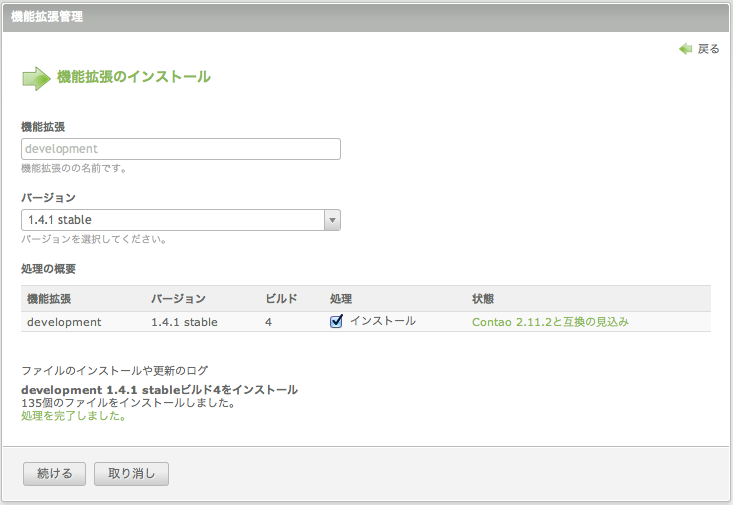Screen dimensions: 733x505
Task: Select the 1.4.1 stable version combo box
Action: point(180,220)
